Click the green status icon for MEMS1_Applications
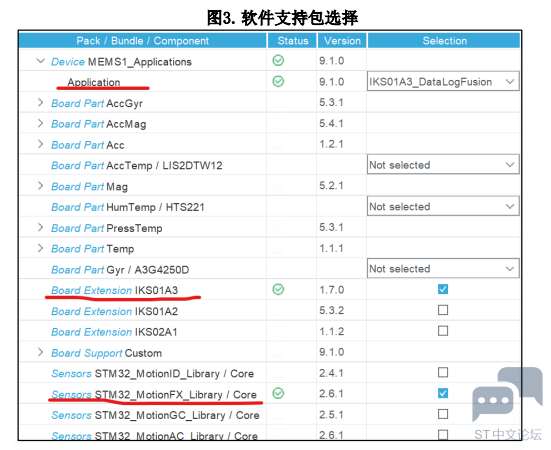Screen dimensions: 551x450 (278, 60)
